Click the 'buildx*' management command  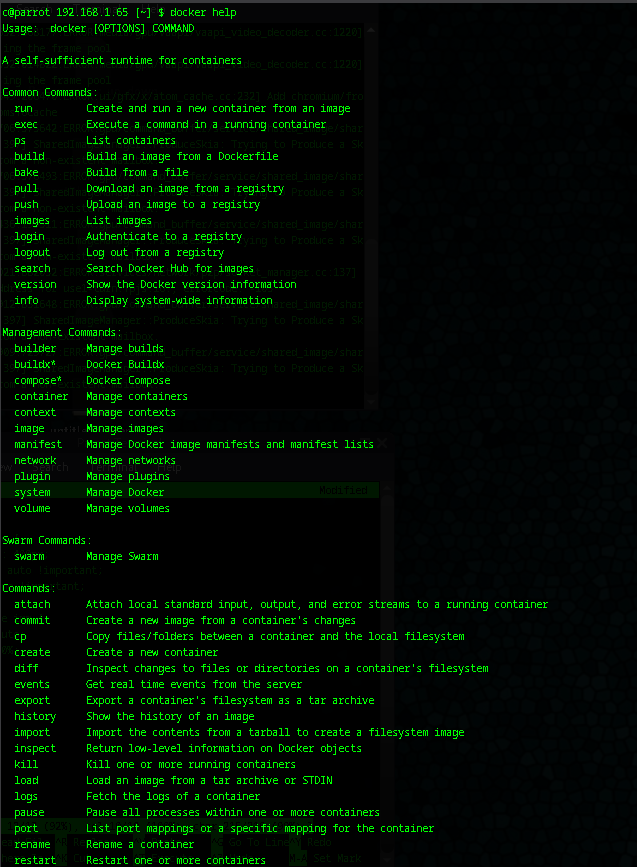35,364
